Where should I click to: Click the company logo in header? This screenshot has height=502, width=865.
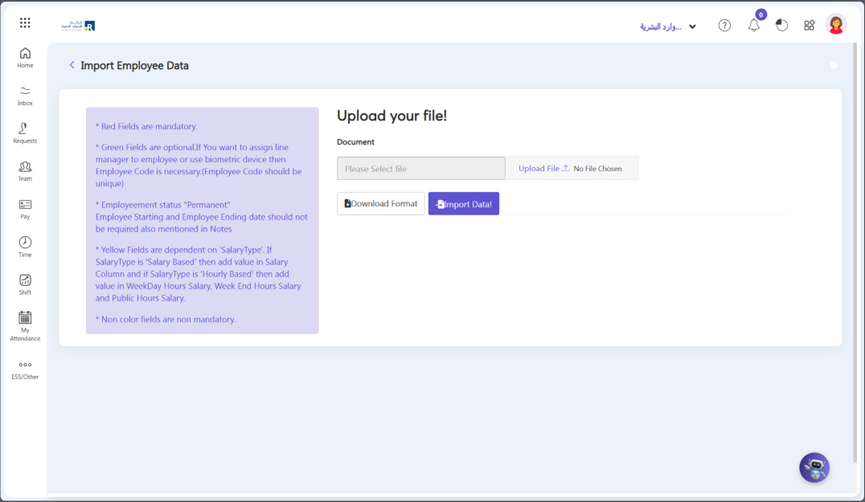click(x=78, y=25)
